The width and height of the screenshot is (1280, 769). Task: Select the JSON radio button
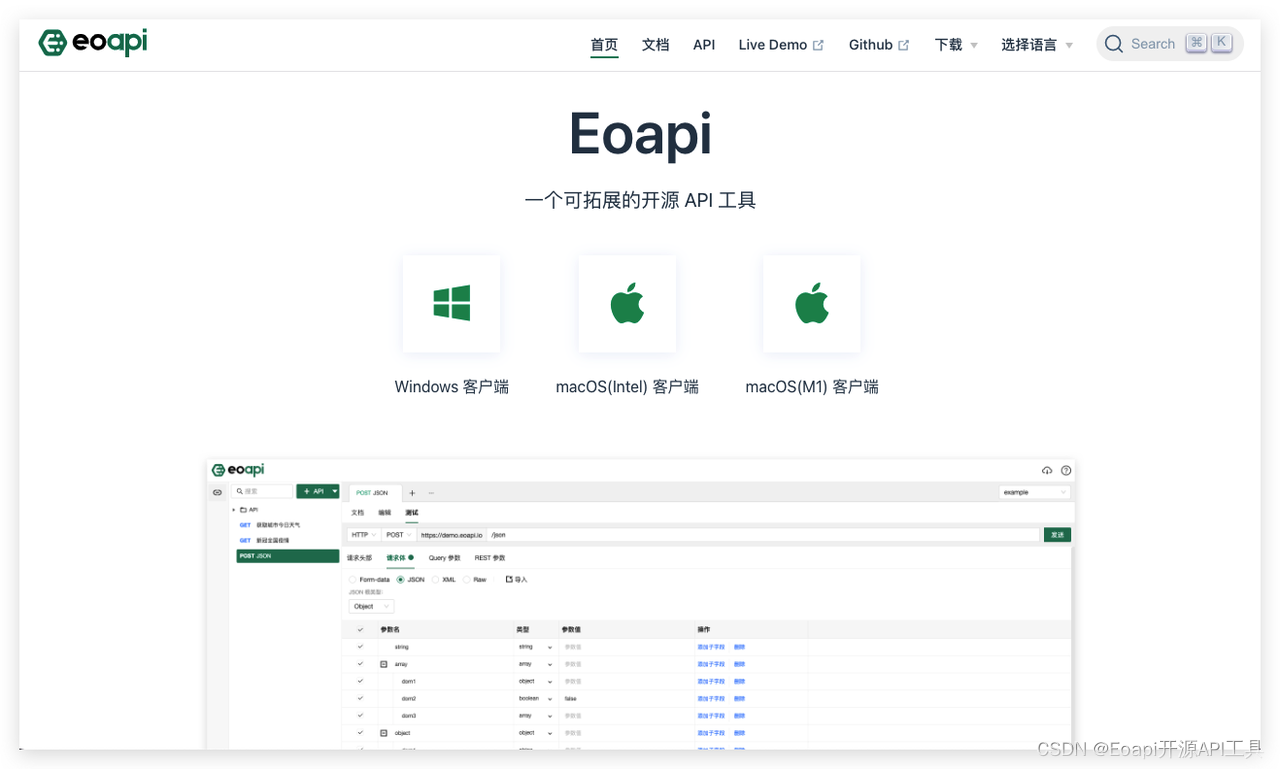[401, 580]
